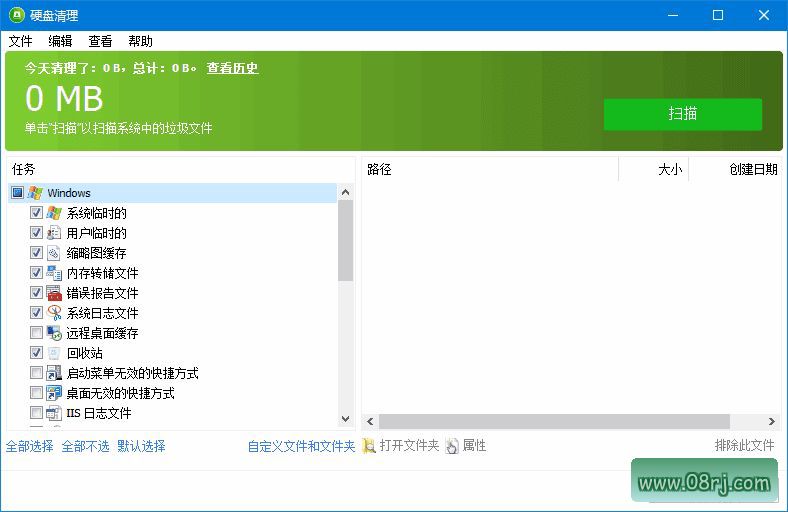Uncheck the 系统日志文件 checkbox
Image resolution: width=788 pixels, height=512 pixels.
point(36,313)
